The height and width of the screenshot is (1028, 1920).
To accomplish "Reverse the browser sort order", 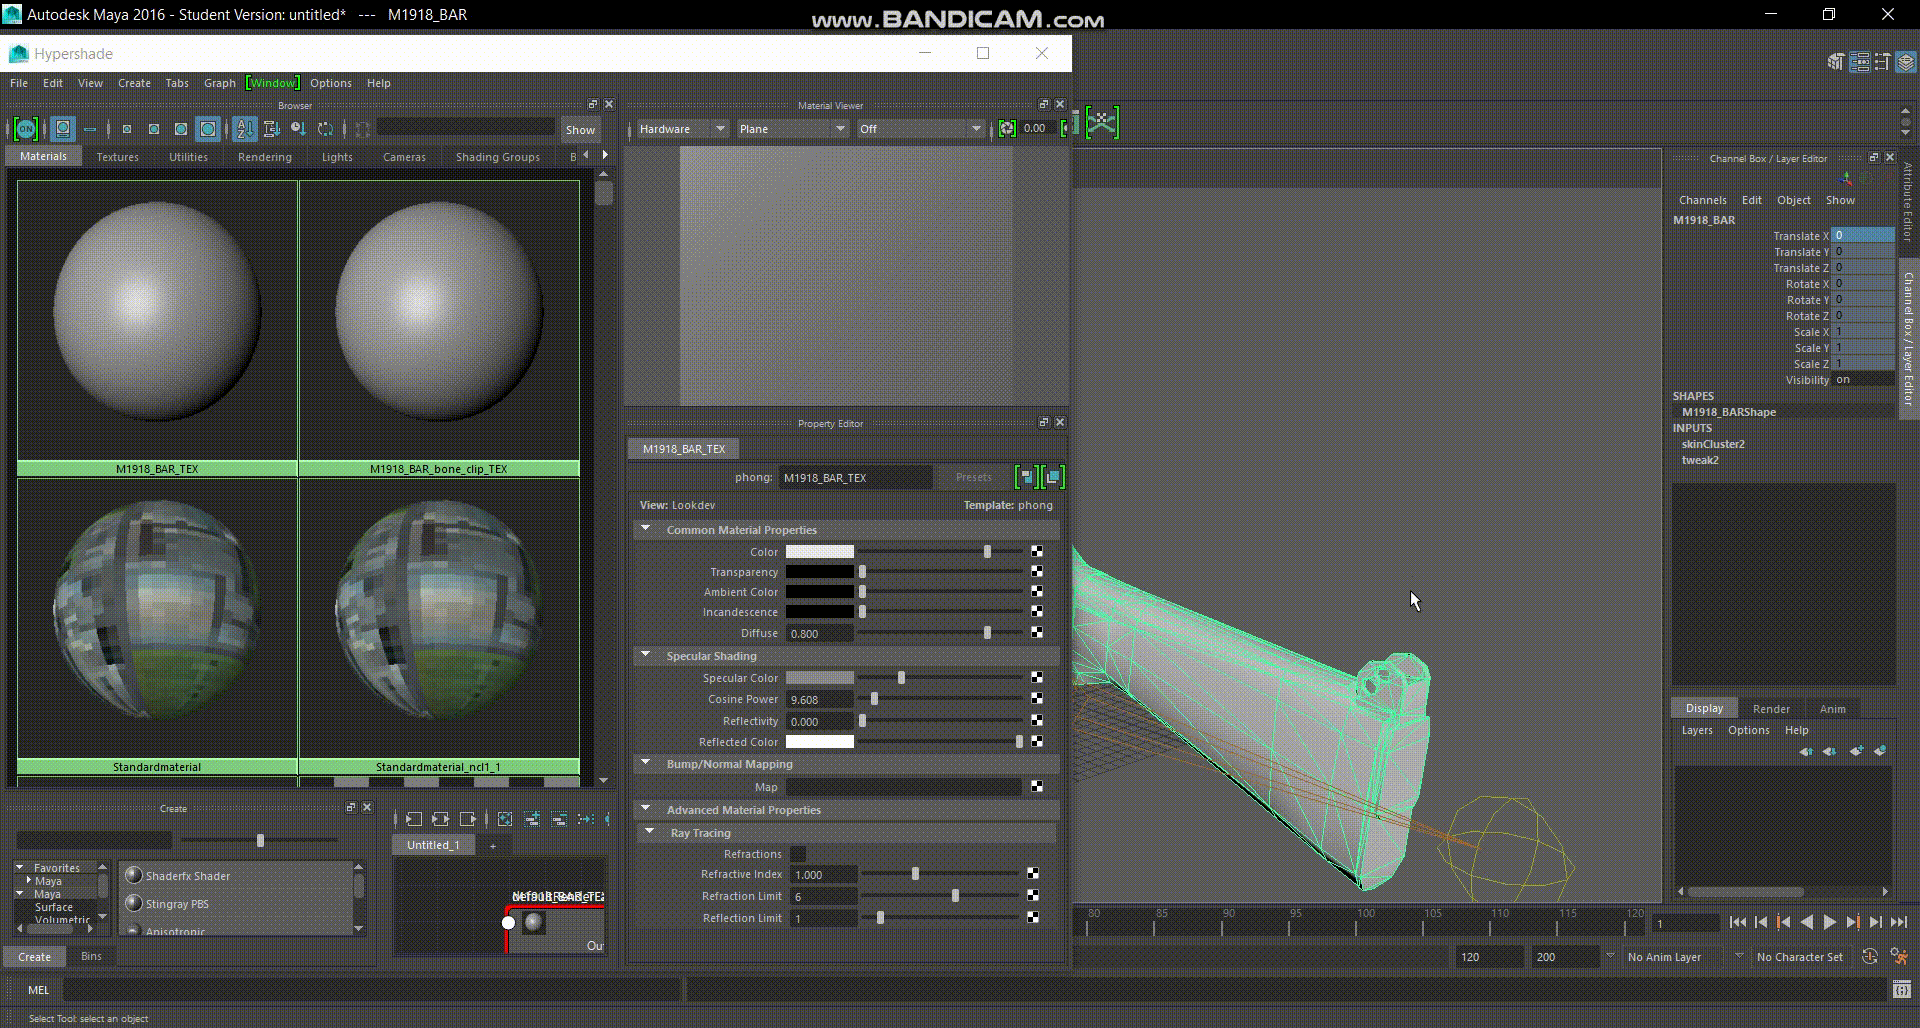I will [325, 129].
